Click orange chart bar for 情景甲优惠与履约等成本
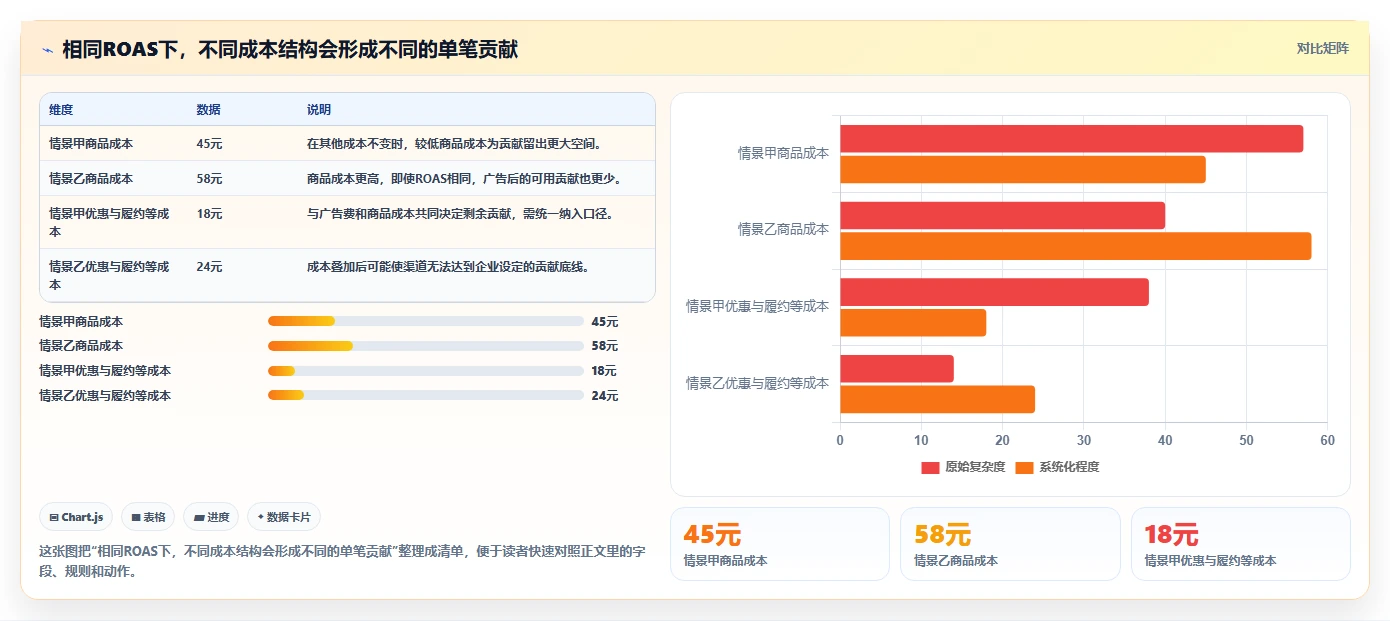The image size is (1390, 621). [x=913, y=323]
